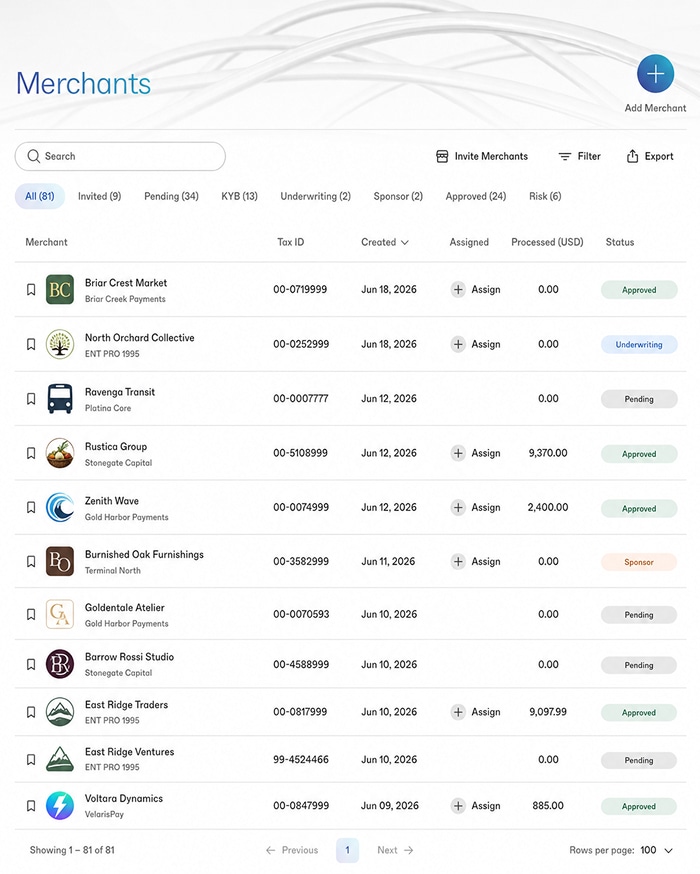Viewport: 700px width, 874px height.
Task: Switch to KYB (13) tab
Action: 239,196
